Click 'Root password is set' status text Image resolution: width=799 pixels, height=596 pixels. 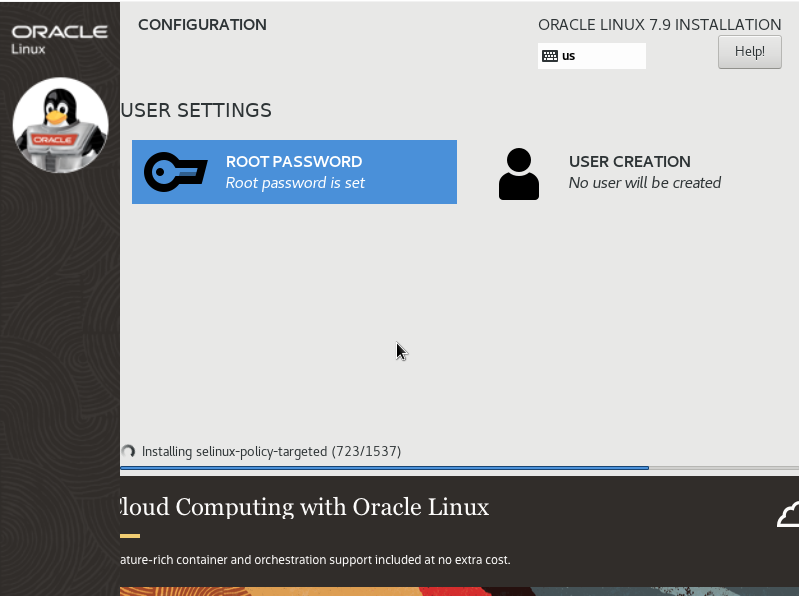point(295,183)
